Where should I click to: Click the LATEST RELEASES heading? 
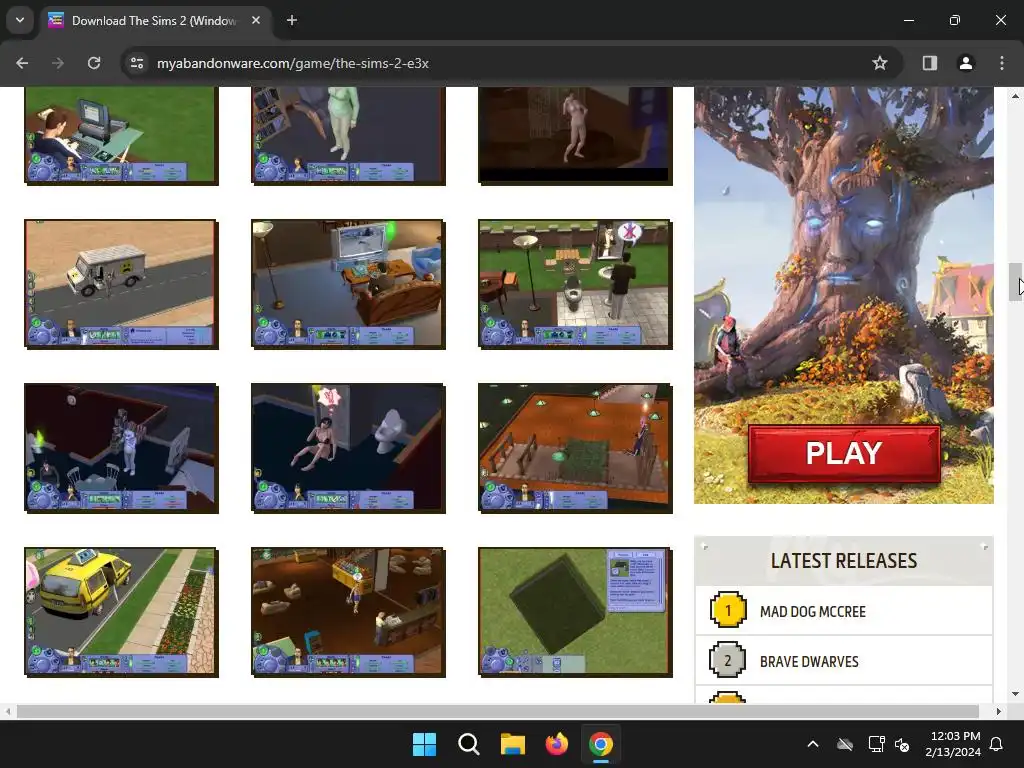tap(844, 561)
